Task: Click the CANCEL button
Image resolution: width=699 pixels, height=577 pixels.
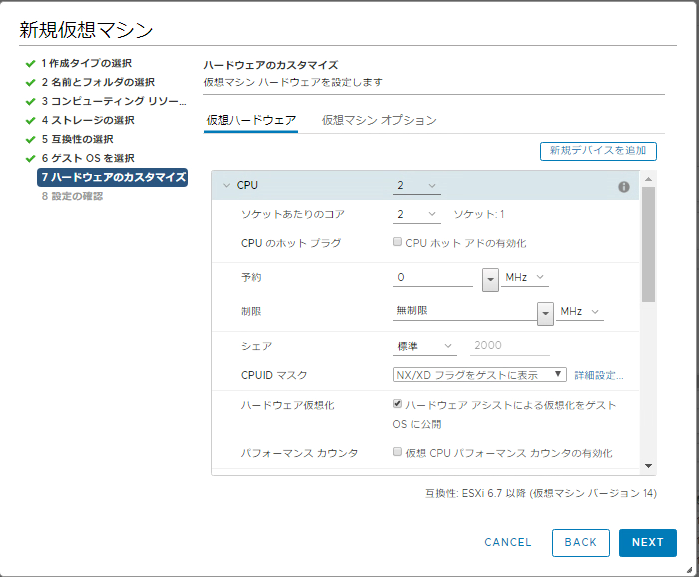Action: [x=508, y=542]
